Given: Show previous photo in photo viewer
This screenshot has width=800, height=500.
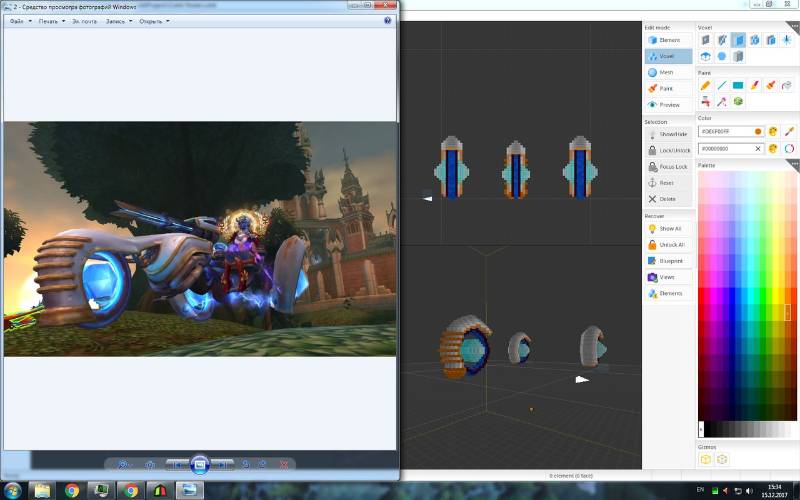Looking at the screenshot, I should pyautogui.click(x=177, y=465).
